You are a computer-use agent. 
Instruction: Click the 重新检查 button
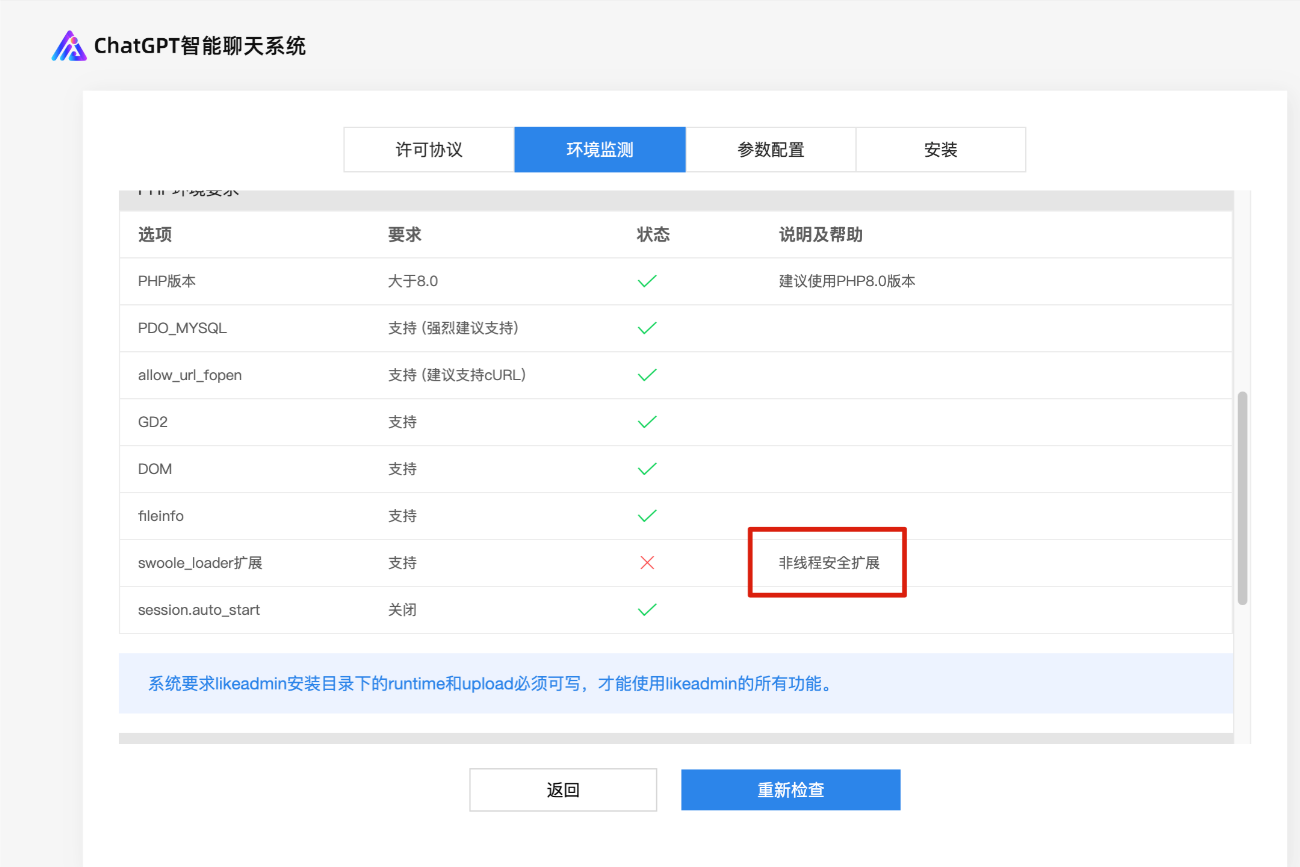pos(791,790)
